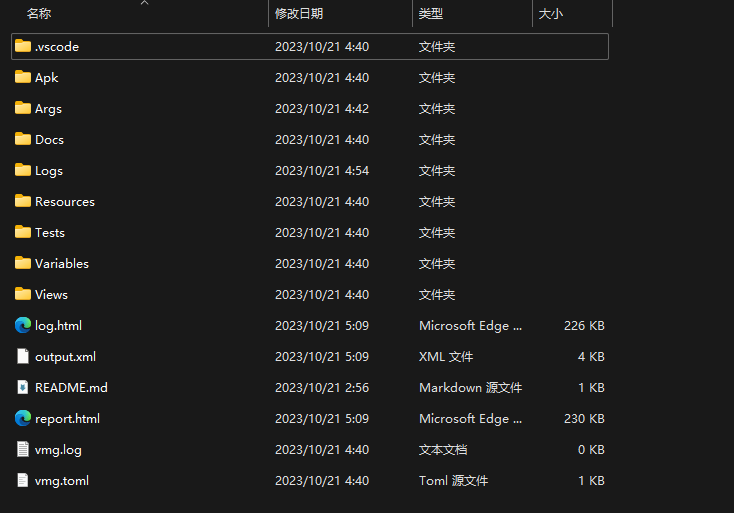The height and width of the screenshot is (513, 734).
Task: Click the Edge icon for log.html
Action: pos(22,325)
